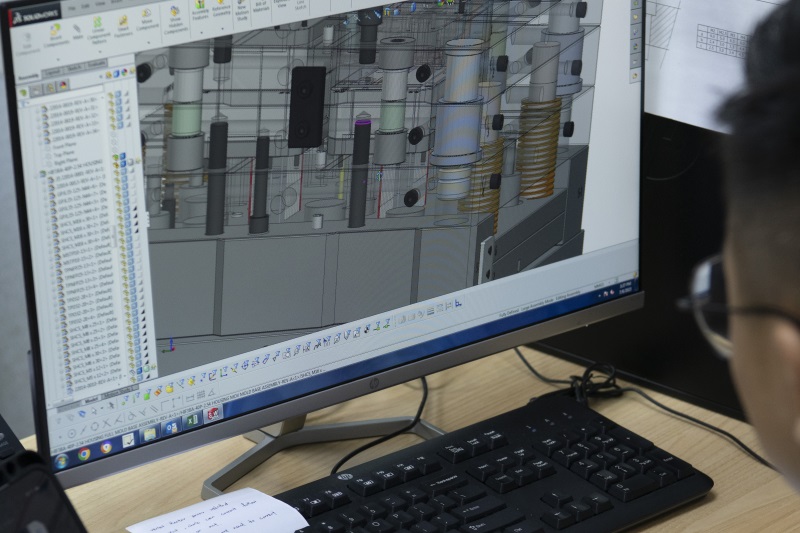Open Excel from the taskbar
The width and height of the screenshot is (800, 533).
(x=193, y=421)
